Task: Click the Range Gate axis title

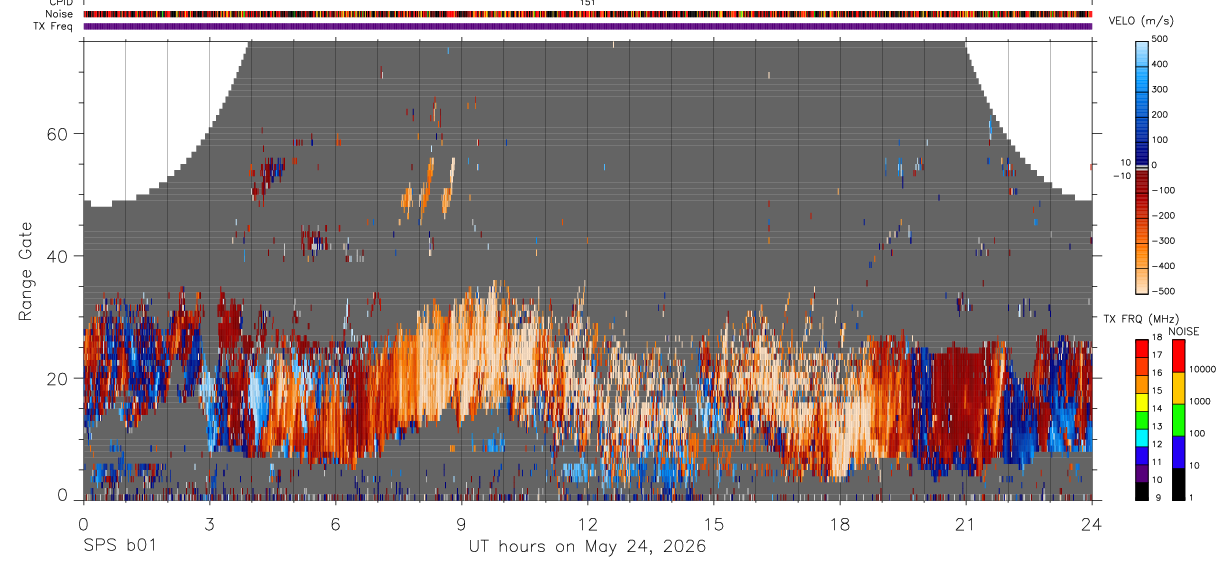Action: (26, 270)
